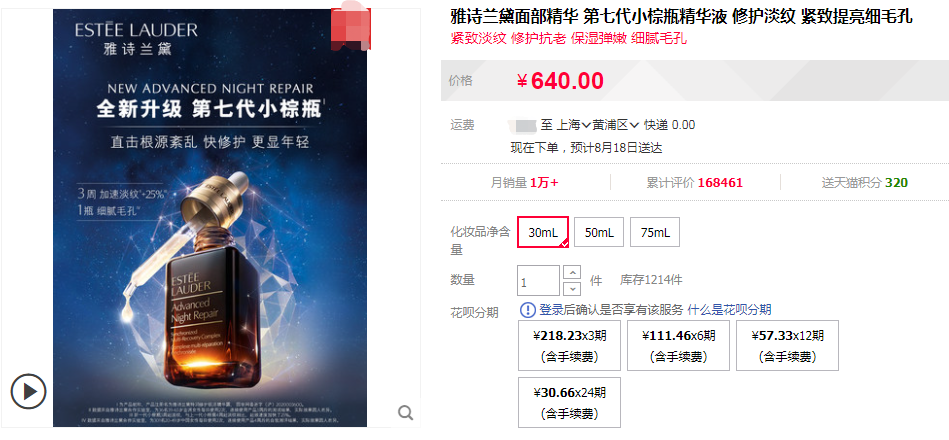
Task: Expand the 黄浦区 district dropdown
Action: click(x=616, y=125)
